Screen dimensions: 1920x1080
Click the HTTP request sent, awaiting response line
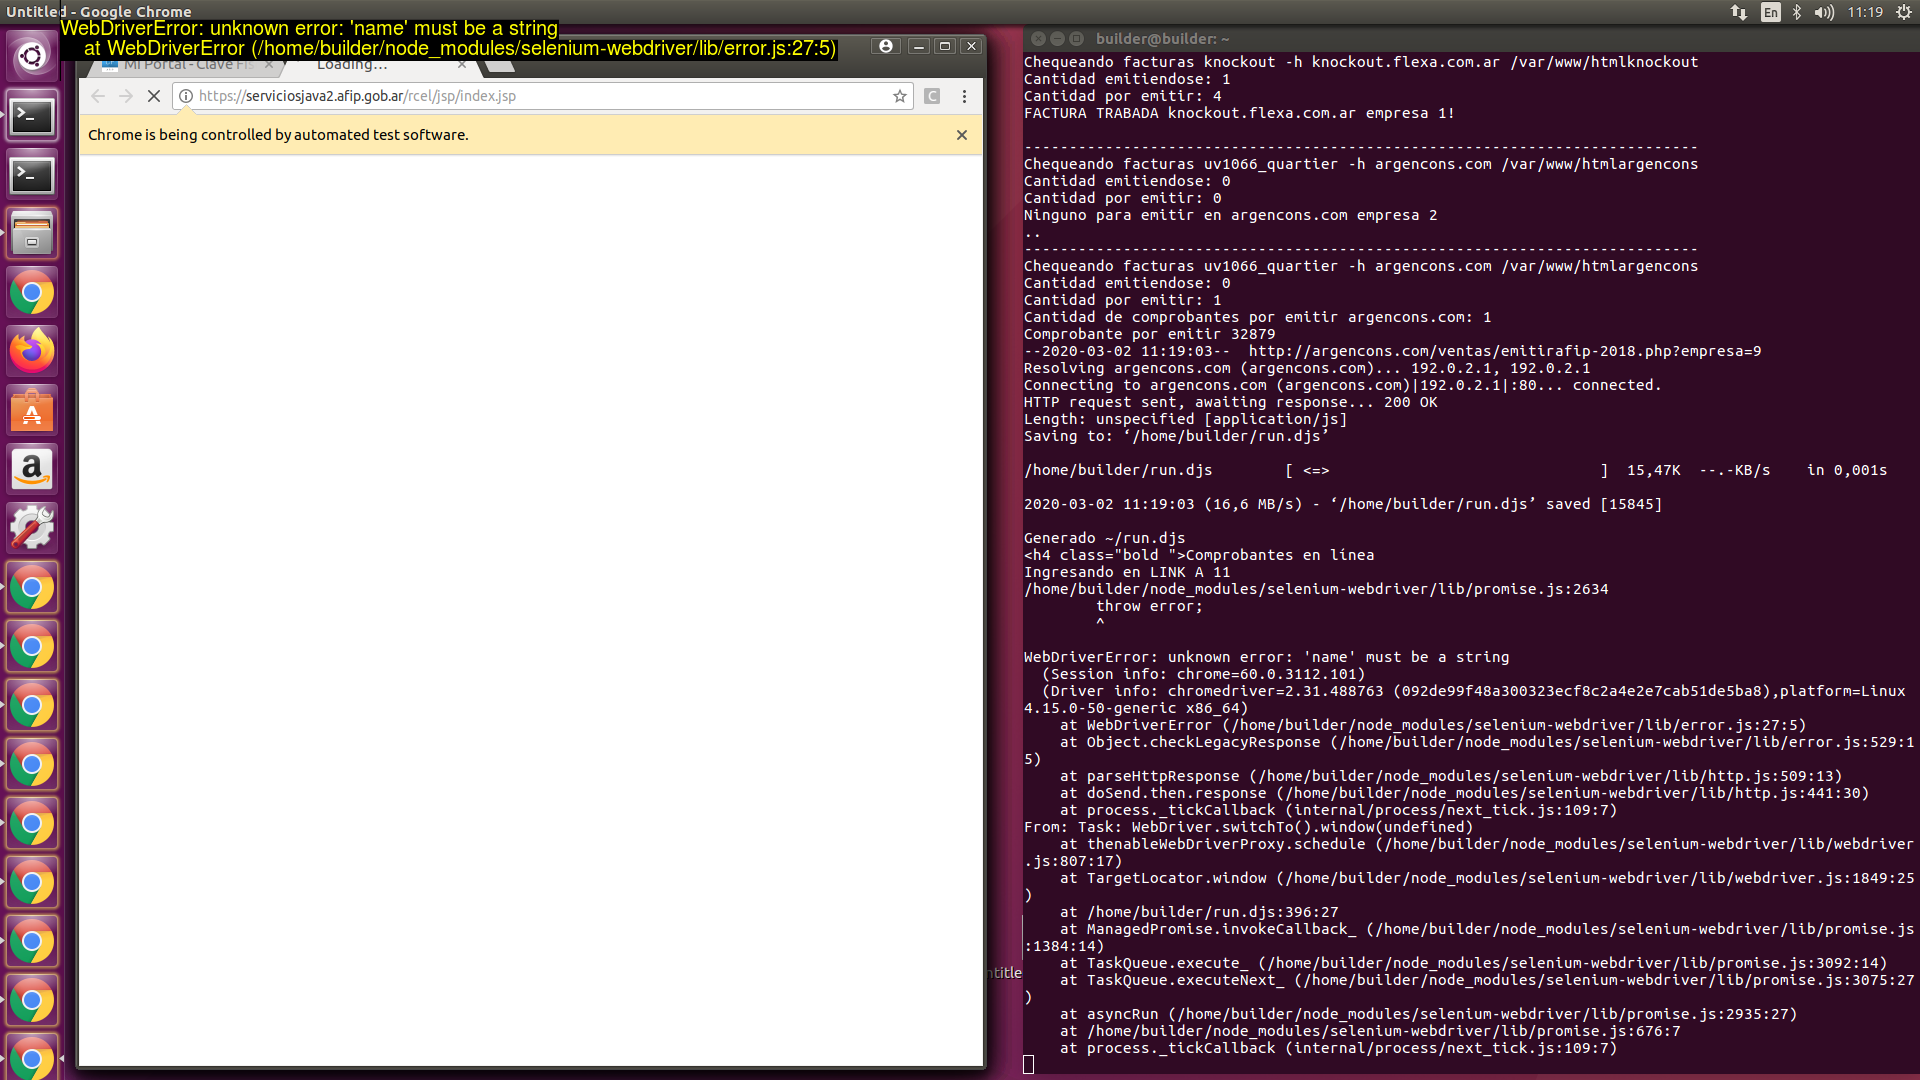(1230, 402)
